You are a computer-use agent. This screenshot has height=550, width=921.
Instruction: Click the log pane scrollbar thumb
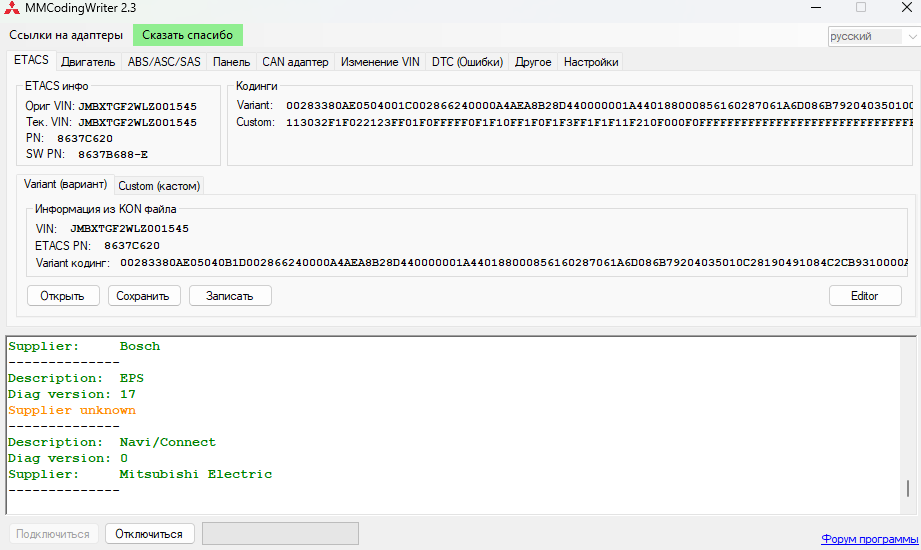pos(907,488)
